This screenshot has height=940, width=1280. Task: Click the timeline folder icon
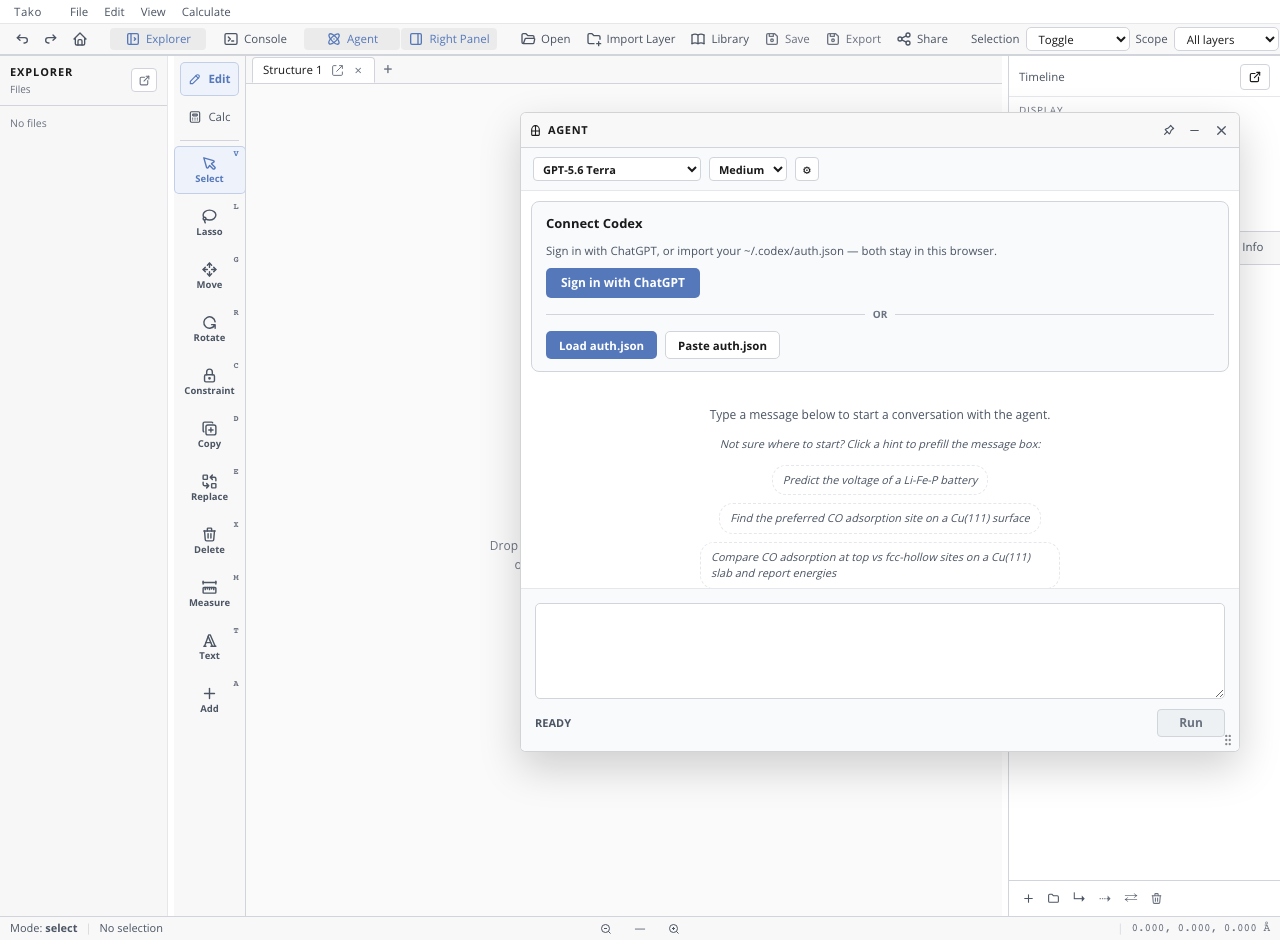click(1053, 898)
